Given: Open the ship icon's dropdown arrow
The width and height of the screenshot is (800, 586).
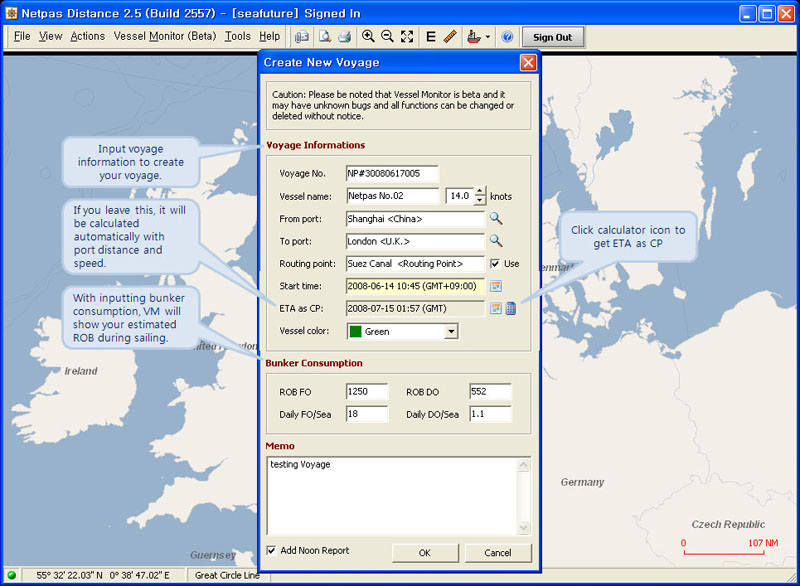Looking at the screenshot, I should click(x=488, y=37).
